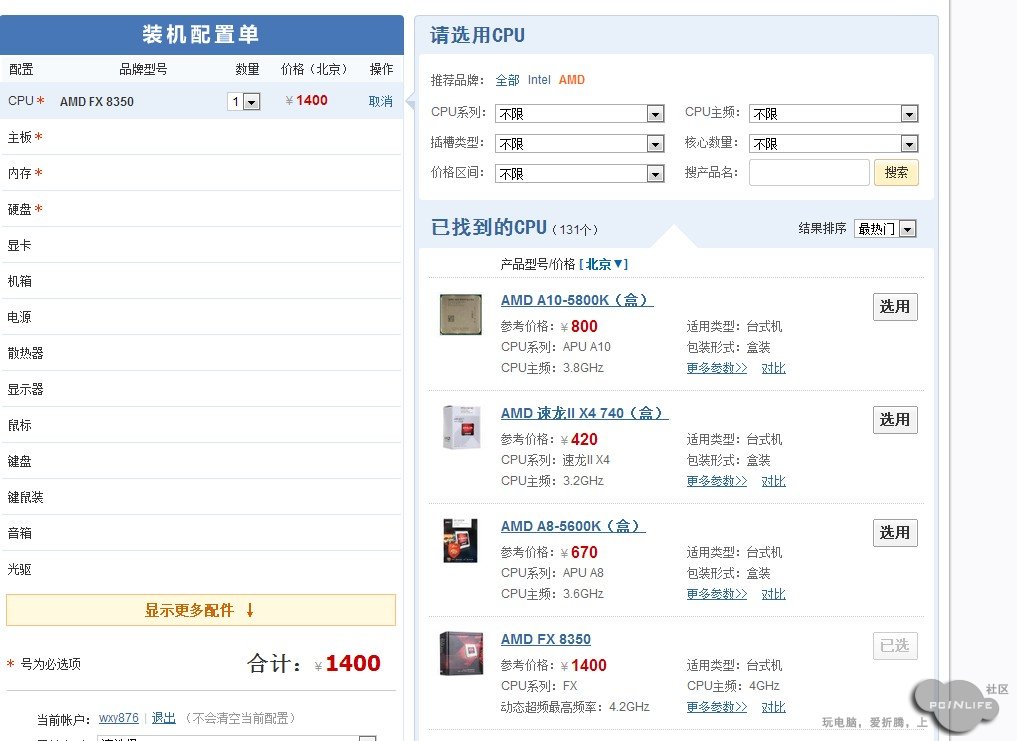Click 取消 to remove the selected CPU
The height and width of the screenshot is (741, 1017).
(381, 101)
